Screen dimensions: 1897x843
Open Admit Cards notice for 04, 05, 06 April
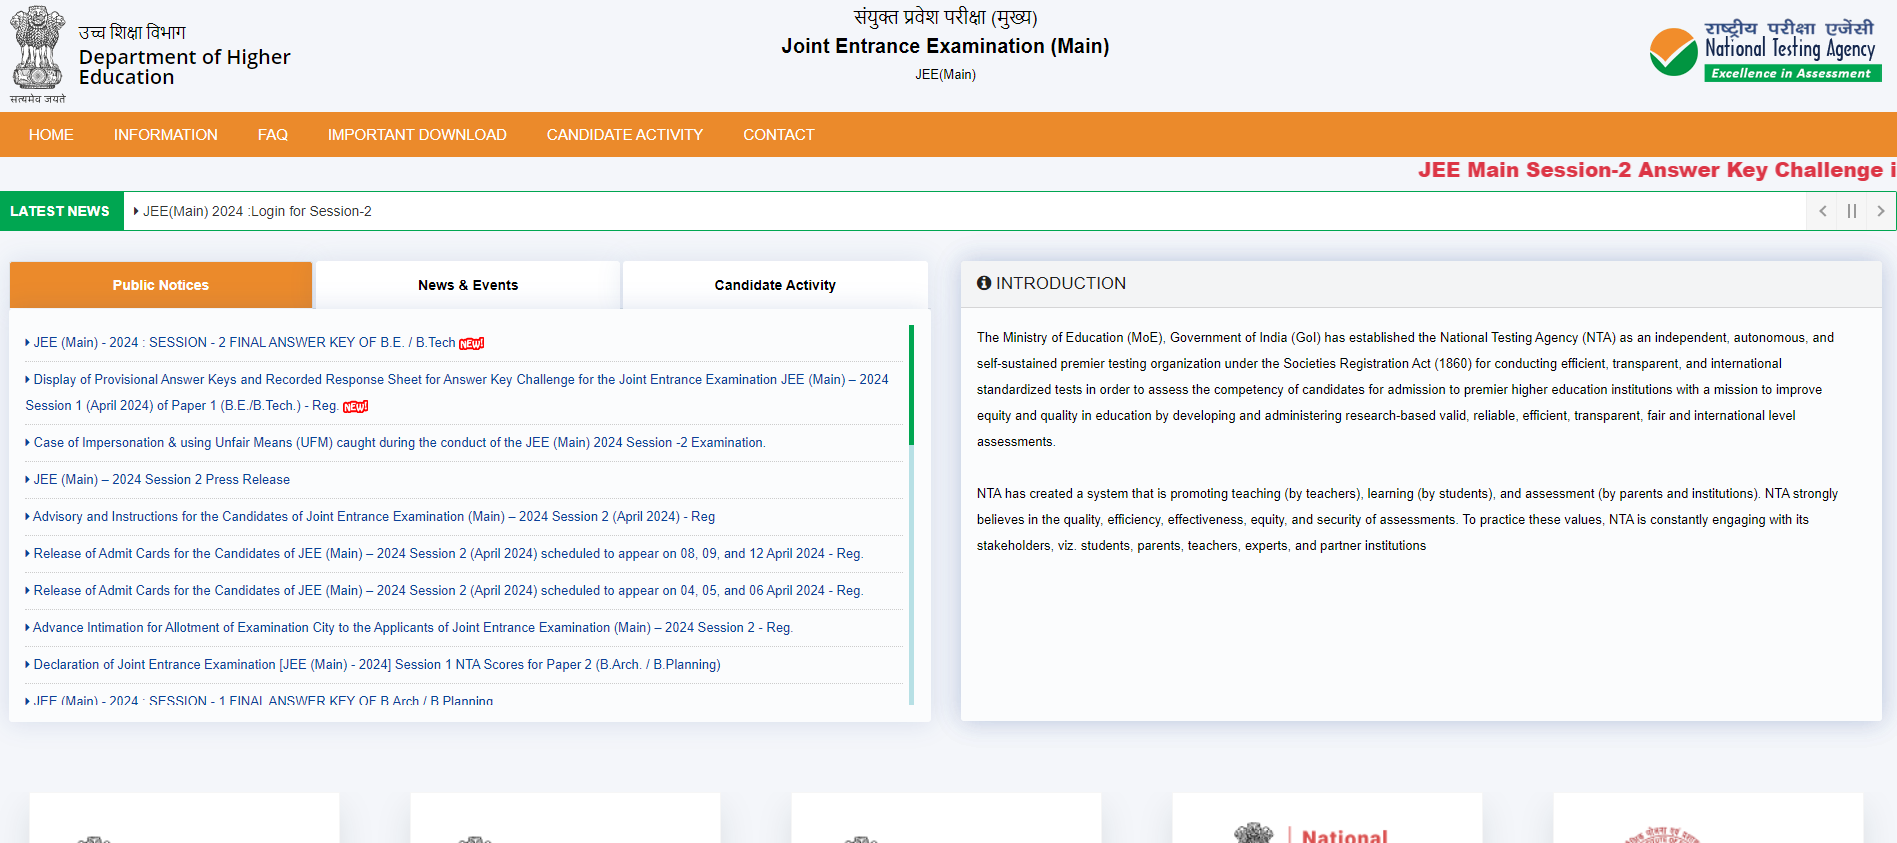tap(448, 590)
